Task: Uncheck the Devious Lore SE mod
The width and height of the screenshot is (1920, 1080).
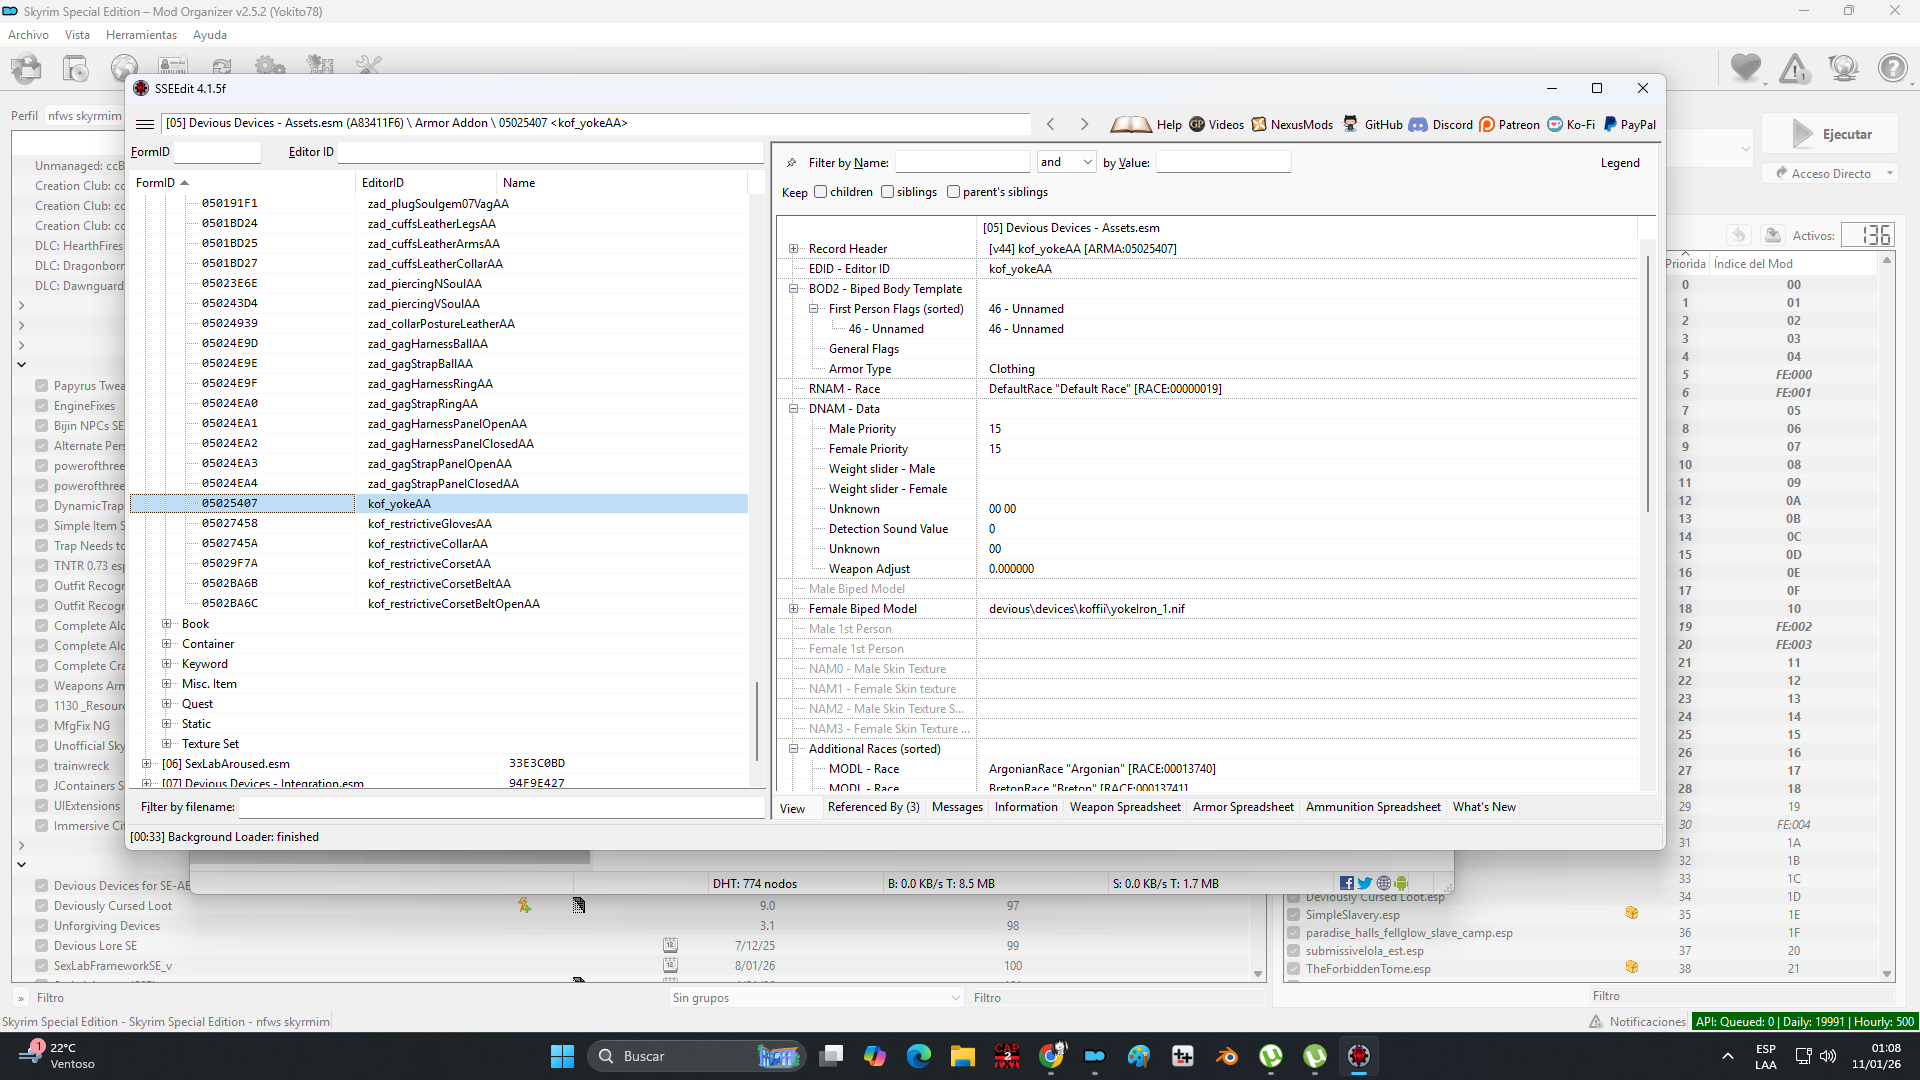Action: pos(42,946)
